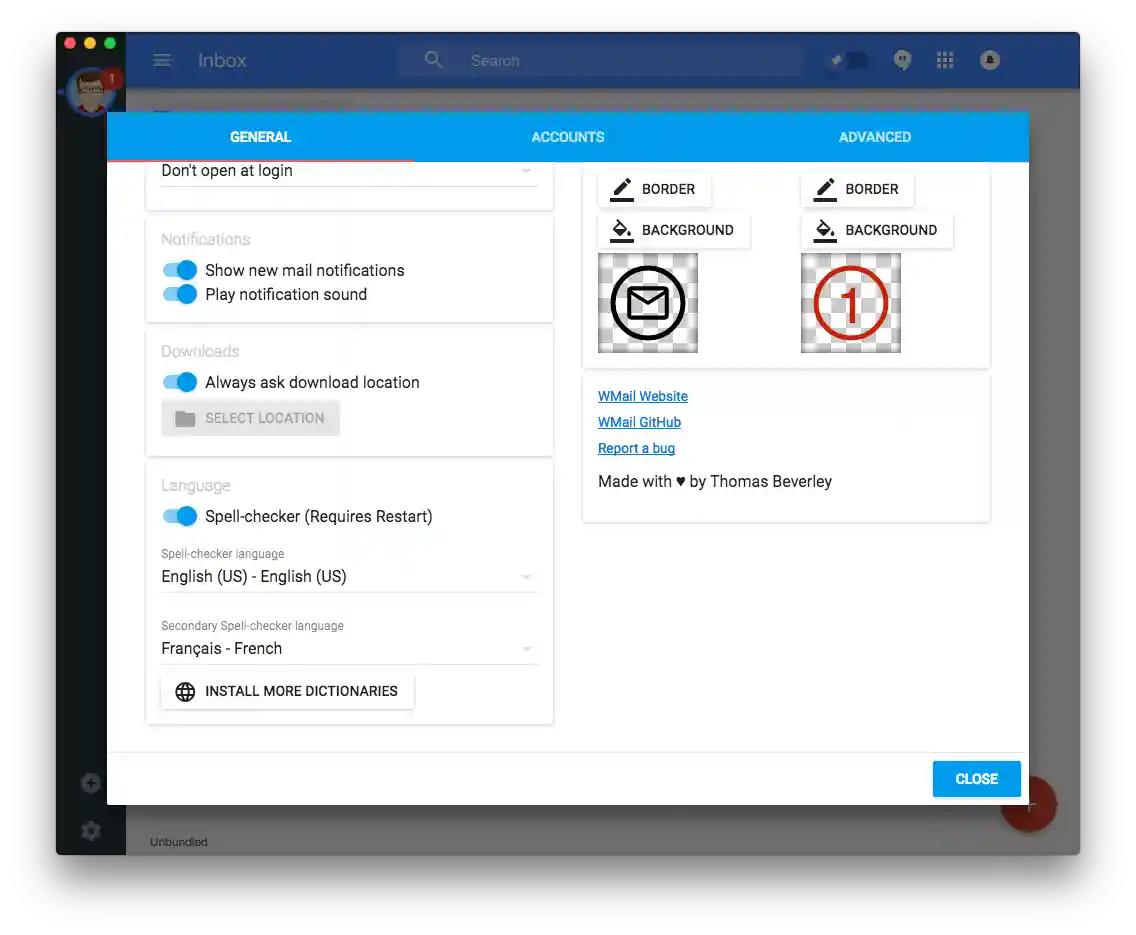Pick a tray BACKGROUND color

pyautogui.click(x=673, y=230)
